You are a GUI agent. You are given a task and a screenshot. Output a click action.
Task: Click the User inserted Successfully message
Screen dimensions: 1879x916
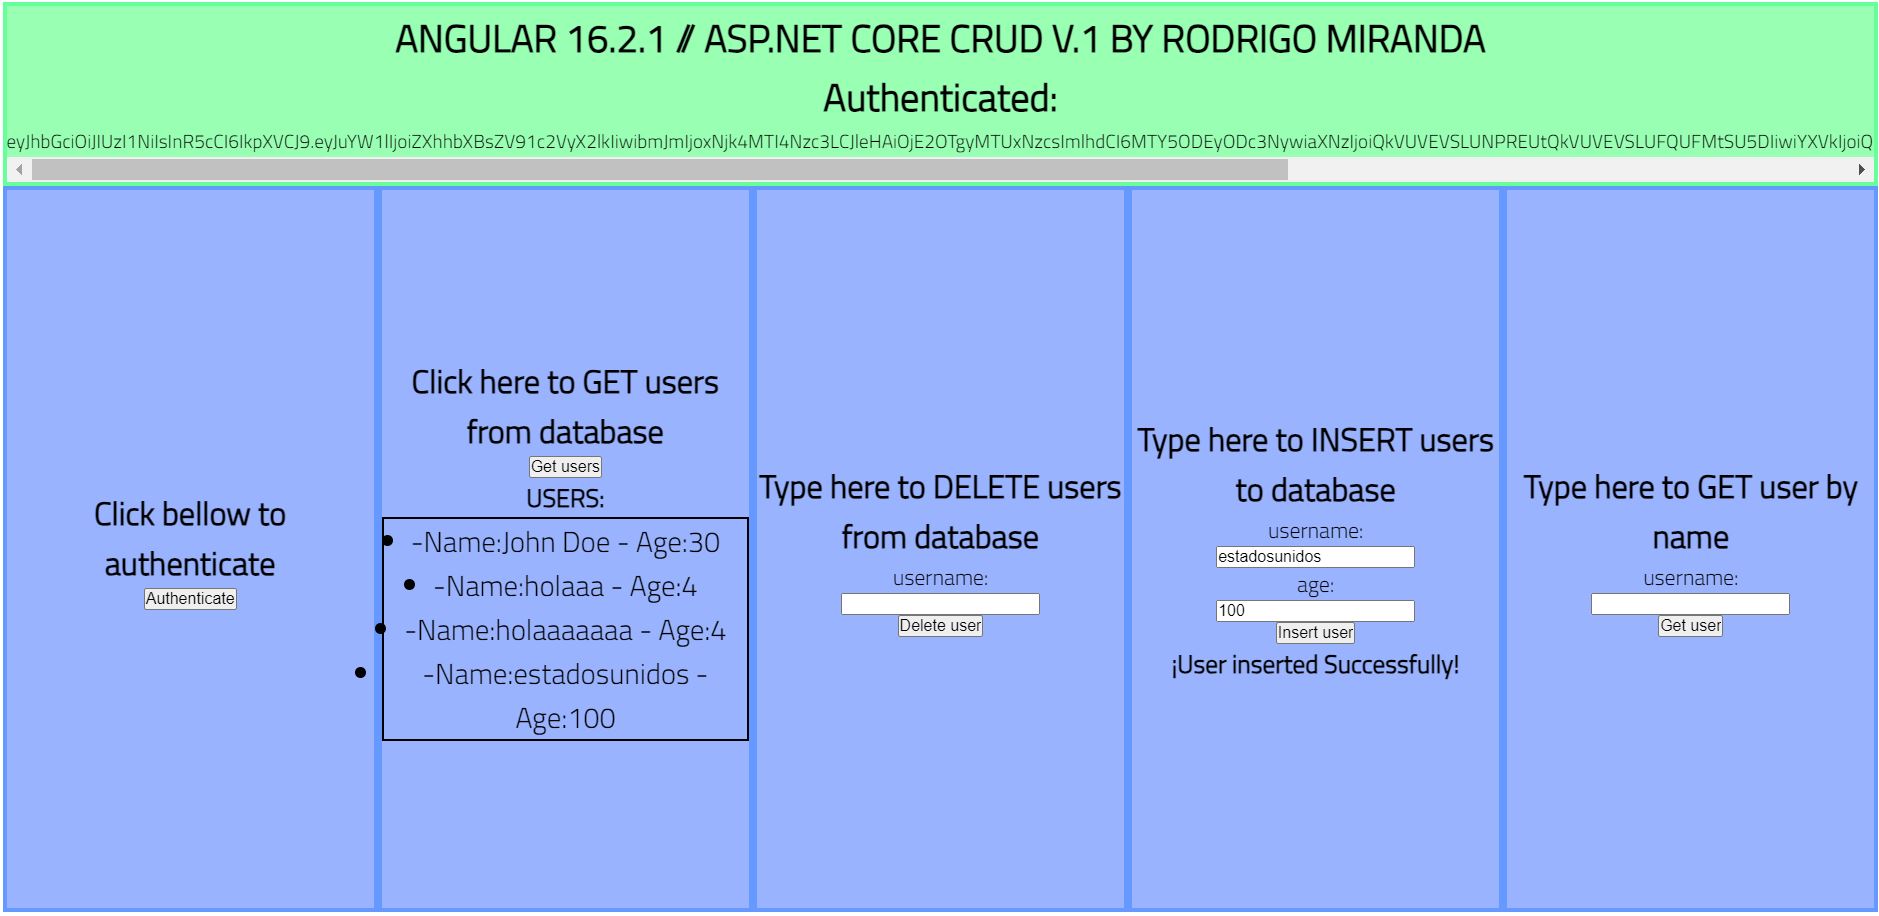click(x=1315, y=665)
